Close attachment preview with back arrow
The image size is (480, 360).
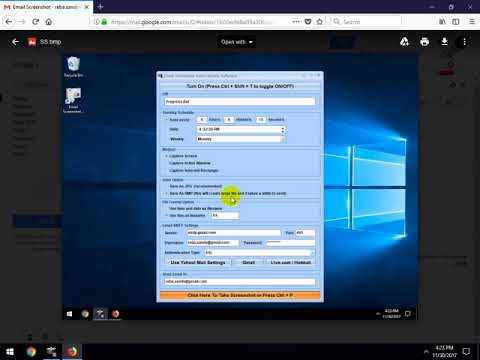[x=15, y=42]
